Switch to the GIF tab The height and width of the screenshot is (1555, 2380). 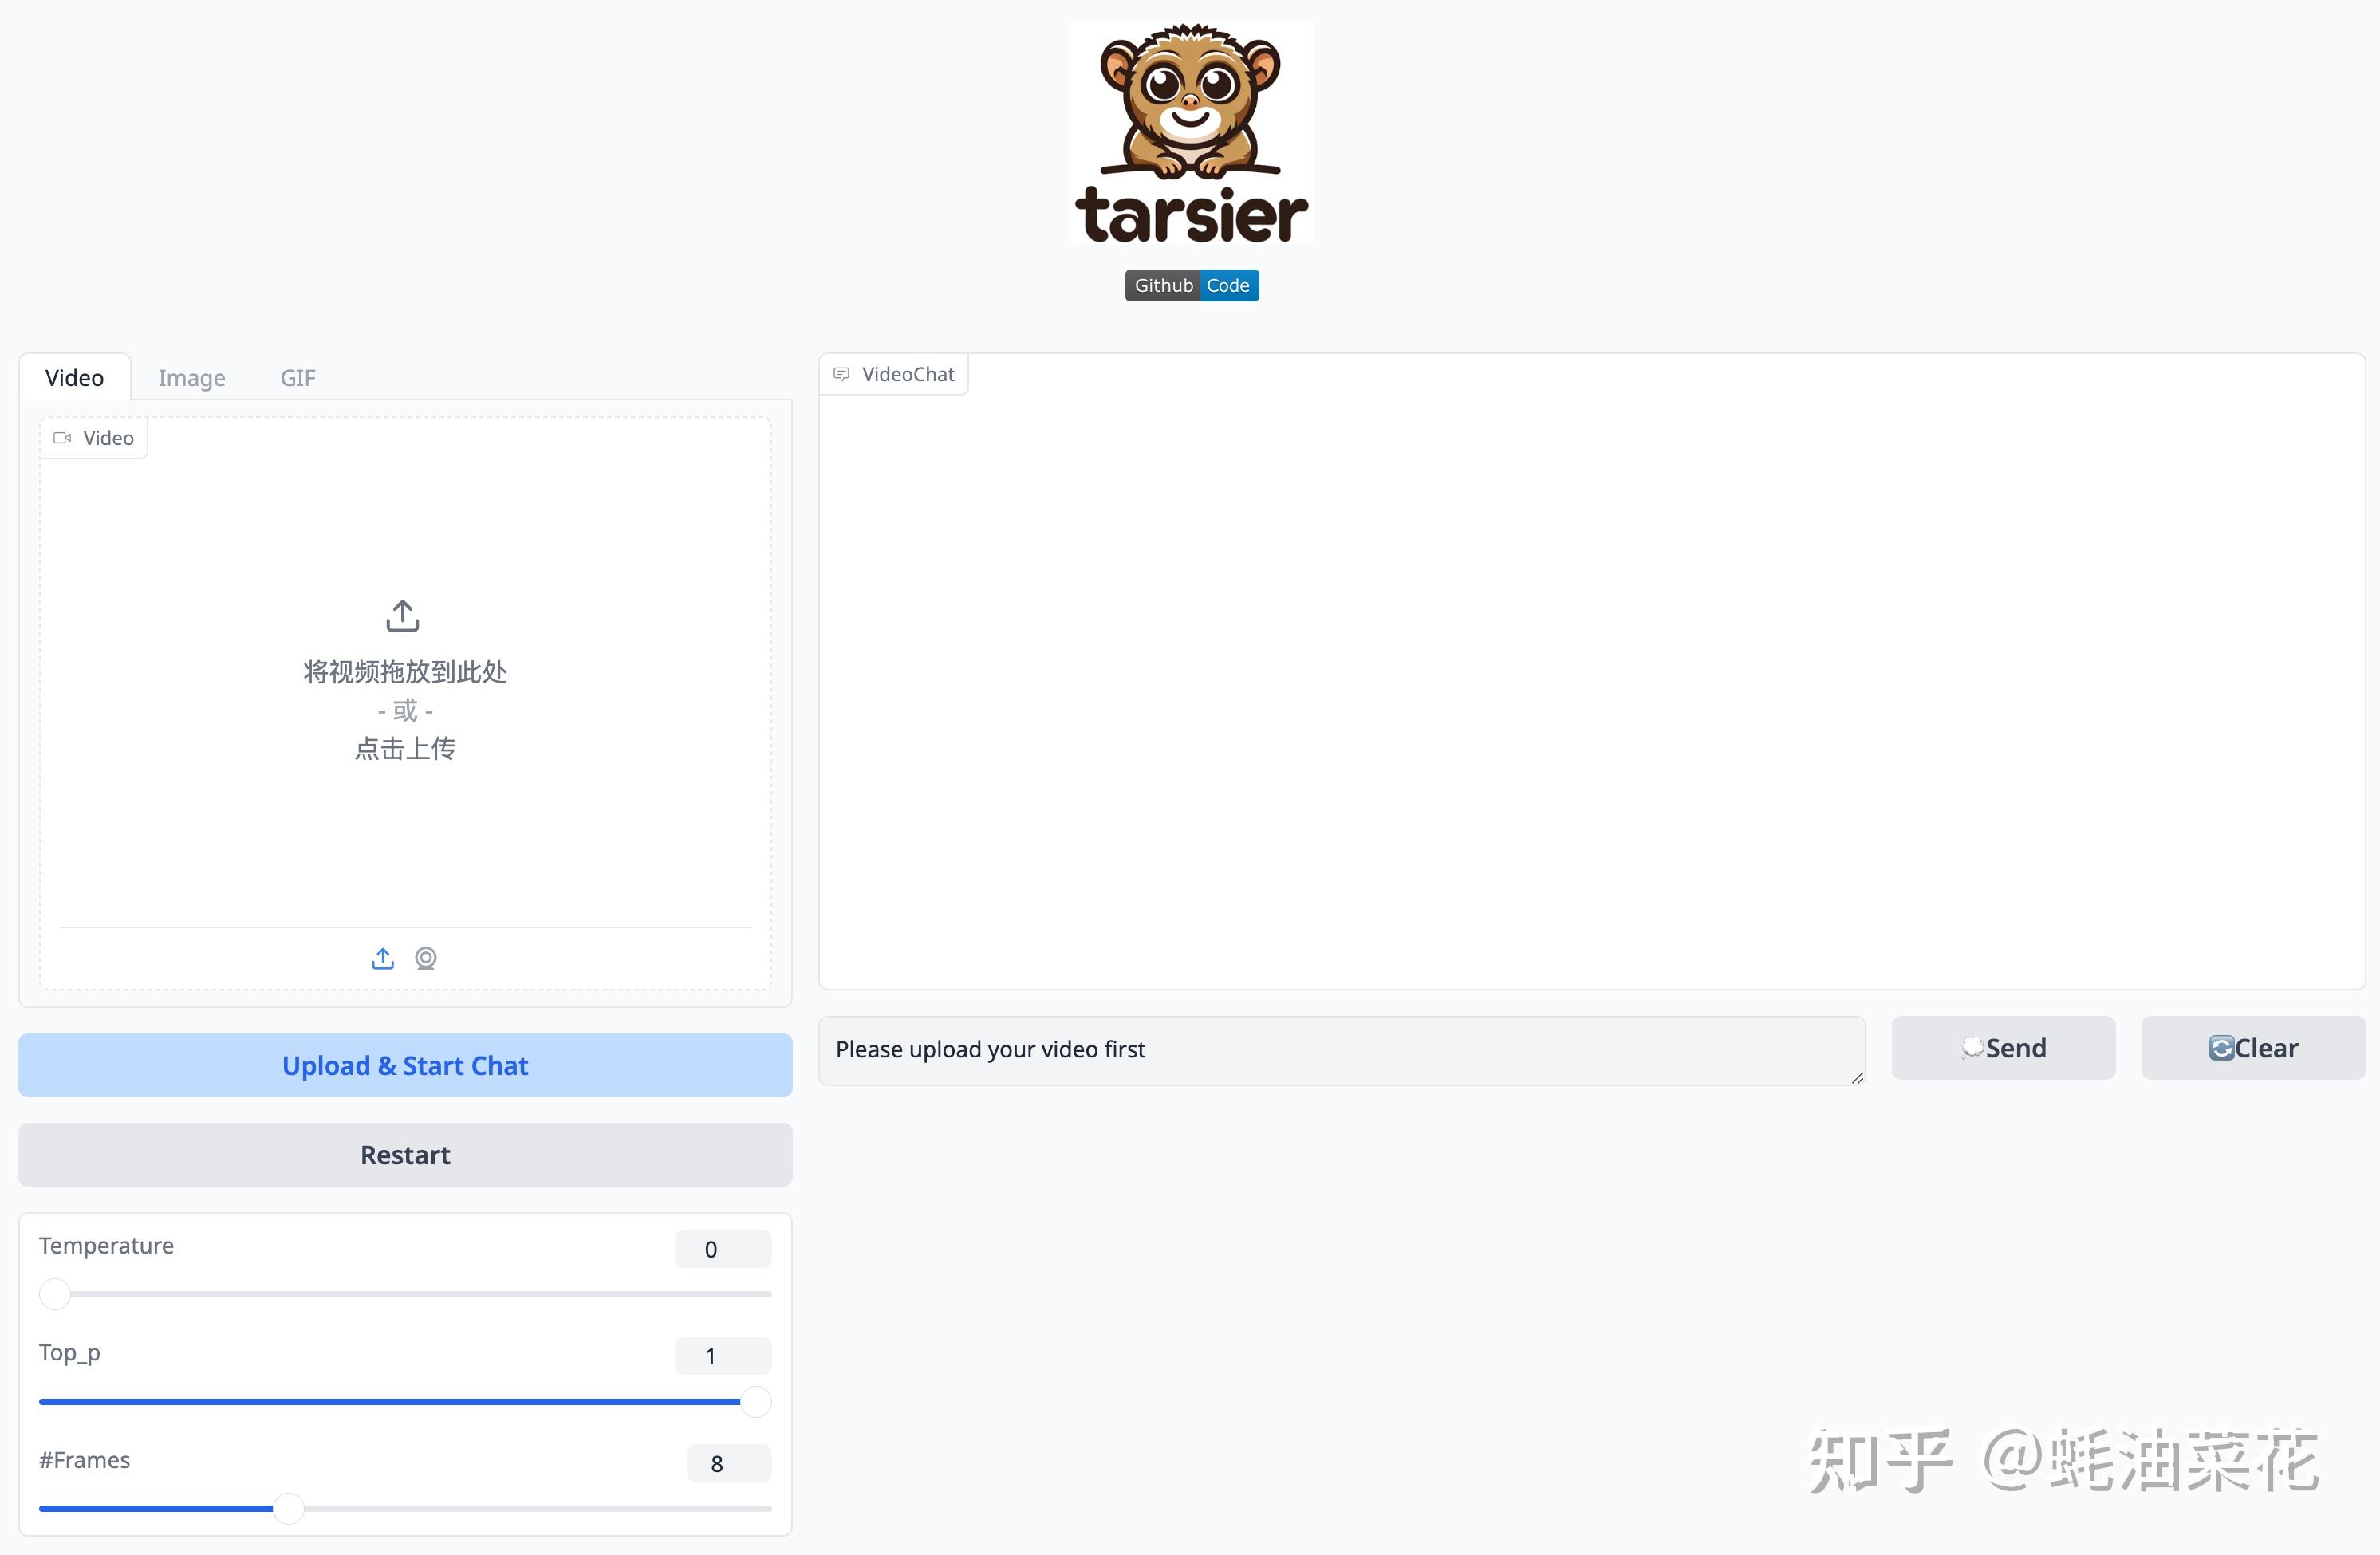point(297,377)
